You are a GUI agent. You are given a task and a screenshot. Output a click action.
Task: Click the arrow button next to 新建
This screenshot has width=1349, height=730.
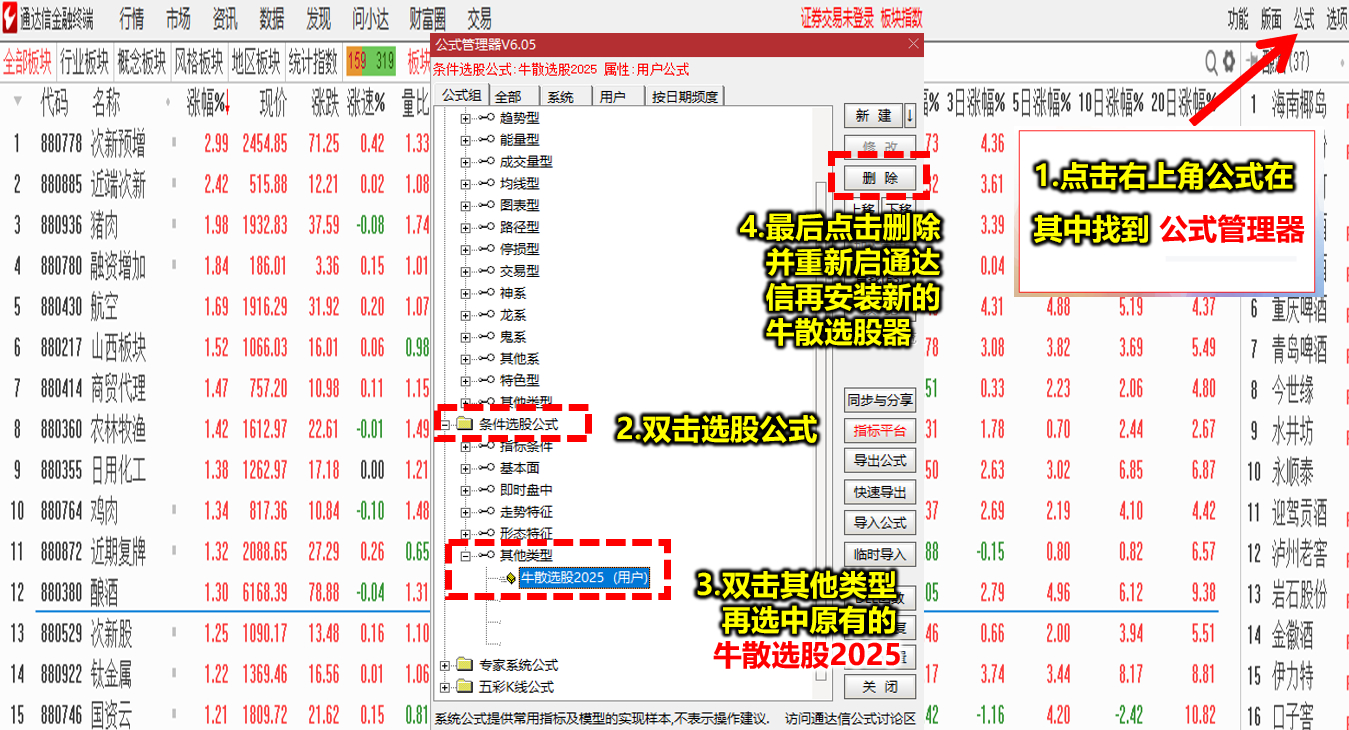[x=909, y=116]
